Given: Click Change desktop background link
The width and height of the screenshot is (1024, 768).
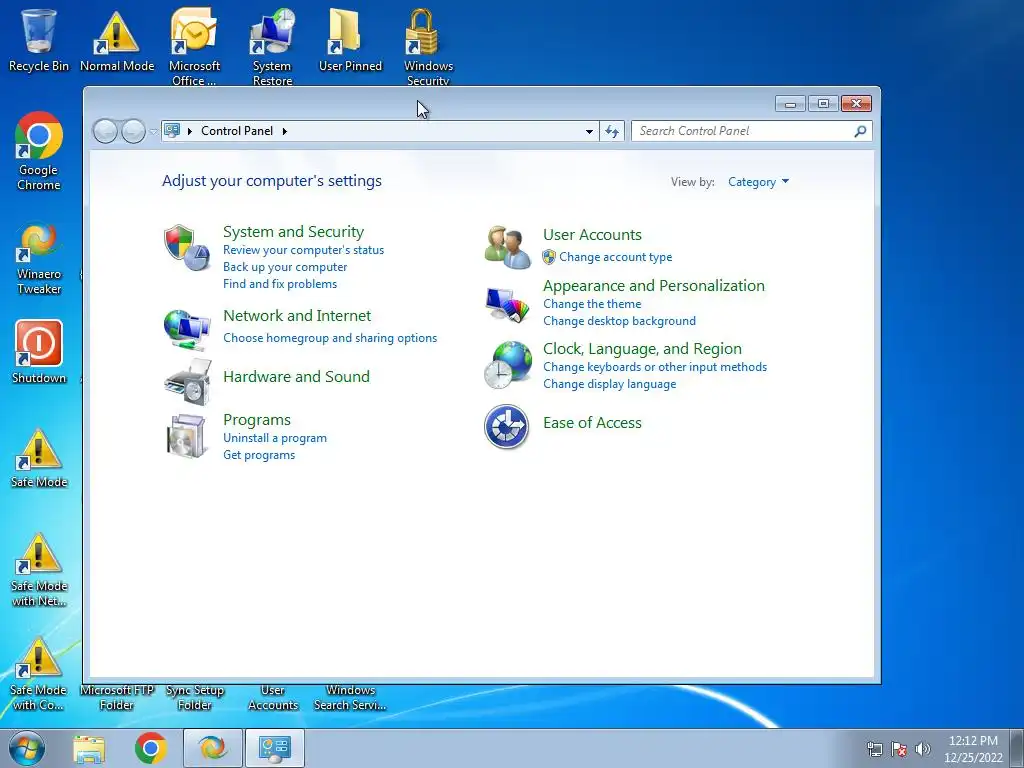Looking at the screenshot, I should pos(619,321).
